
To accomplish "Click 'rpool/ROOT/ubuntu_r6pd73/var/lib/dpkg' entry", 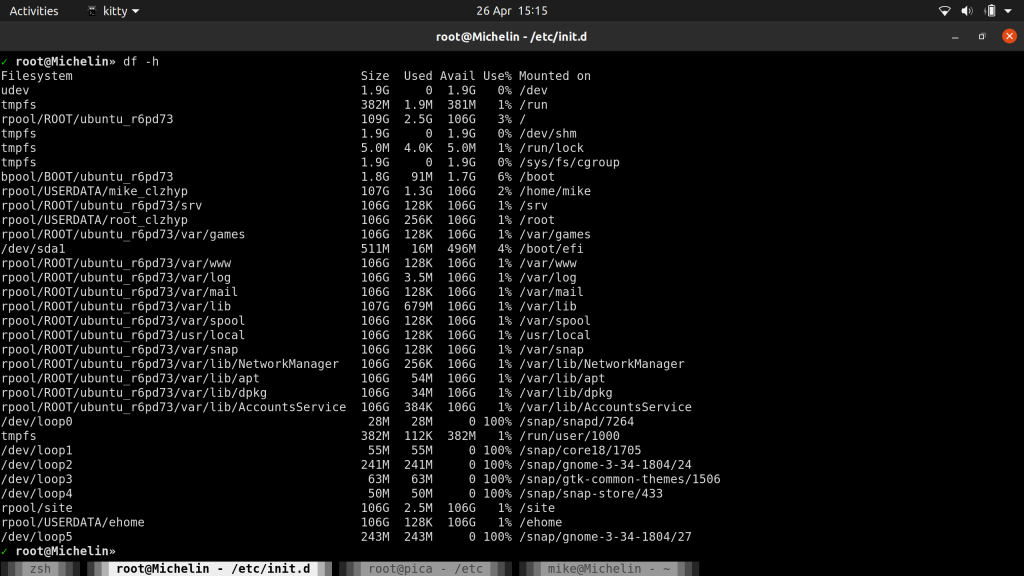I will 134,392.
